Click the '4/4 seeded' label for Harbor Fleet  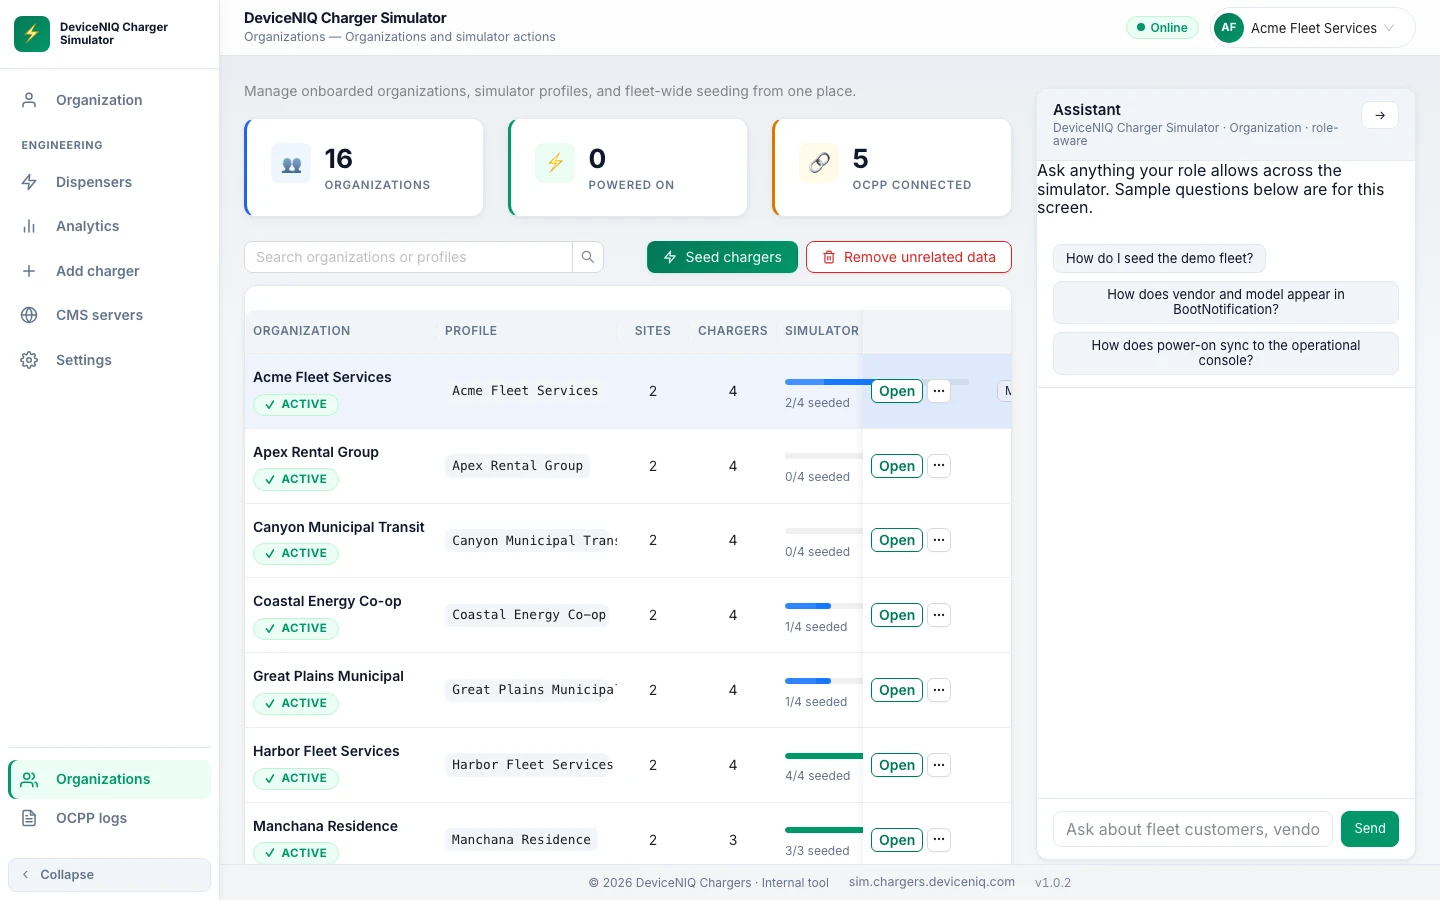coord(817,776)
